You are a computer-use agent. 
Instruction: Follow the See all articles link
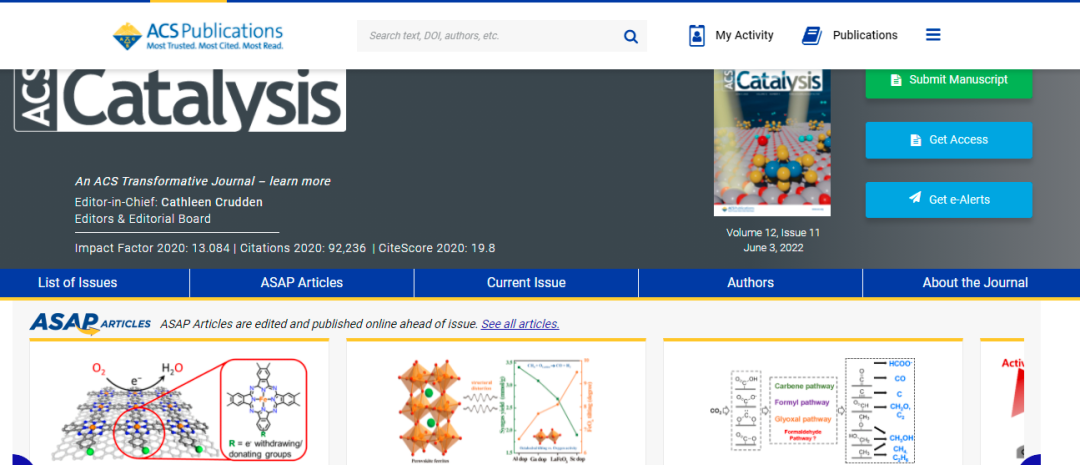(x=520, y=324)
